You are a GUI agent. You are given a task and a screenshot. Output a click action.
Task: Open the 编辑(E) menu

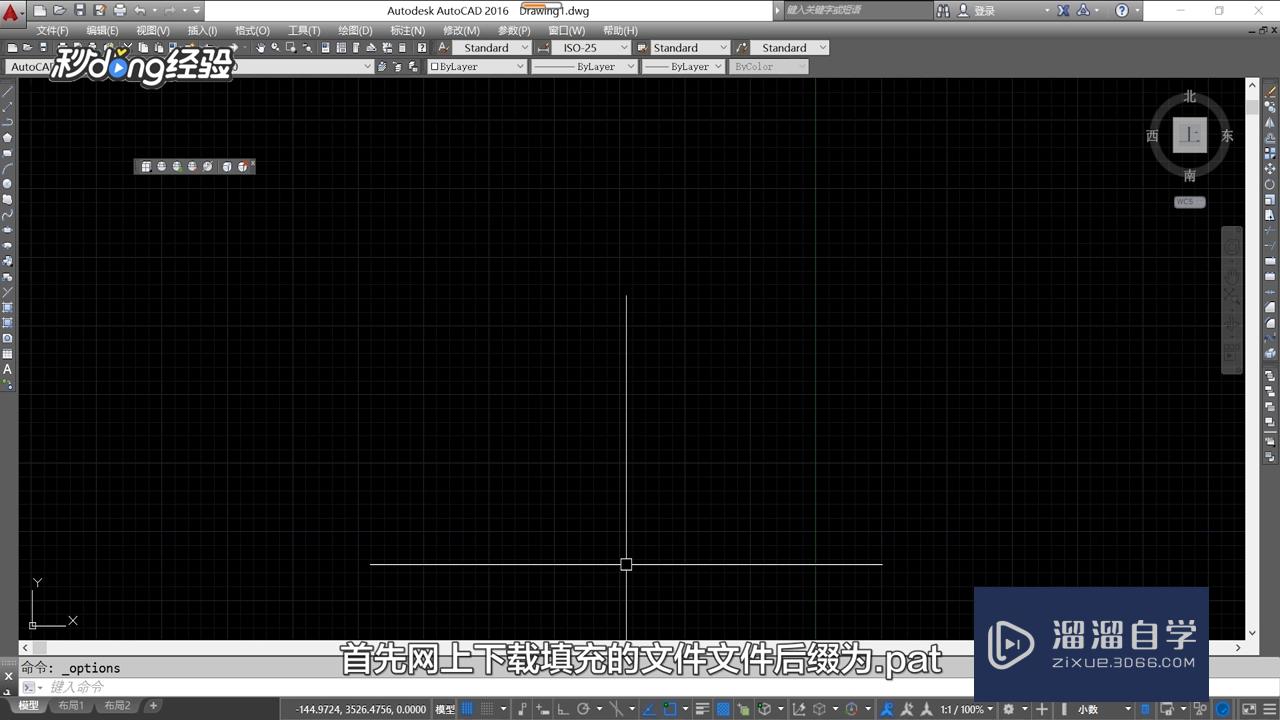pos(102,30)
